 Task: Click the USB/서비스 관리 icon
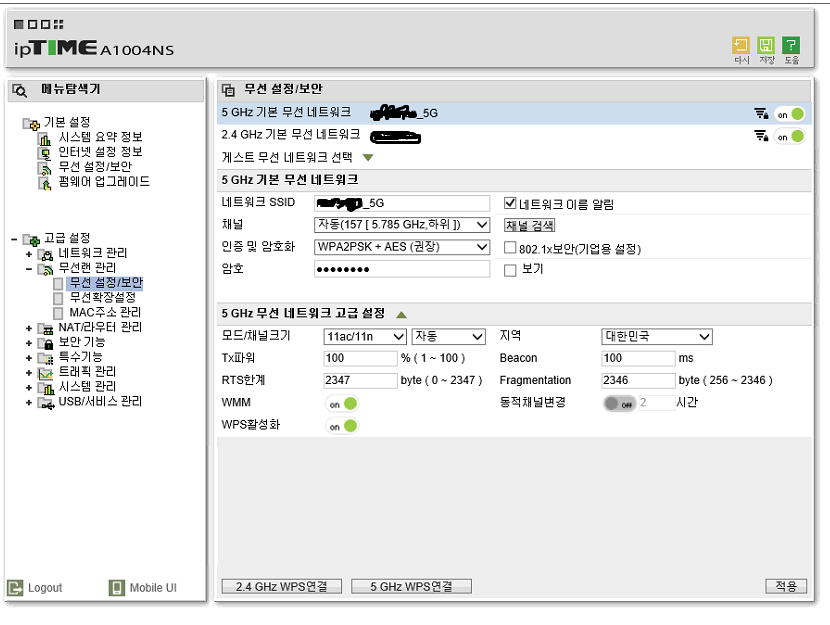pyautogui.click(x=46, y=403)
